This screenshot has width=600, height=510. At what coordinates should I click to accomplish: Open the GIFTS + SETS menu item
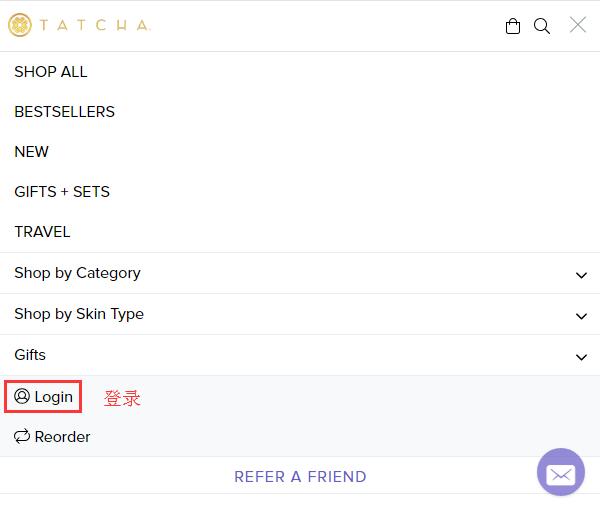coord(62,192)
